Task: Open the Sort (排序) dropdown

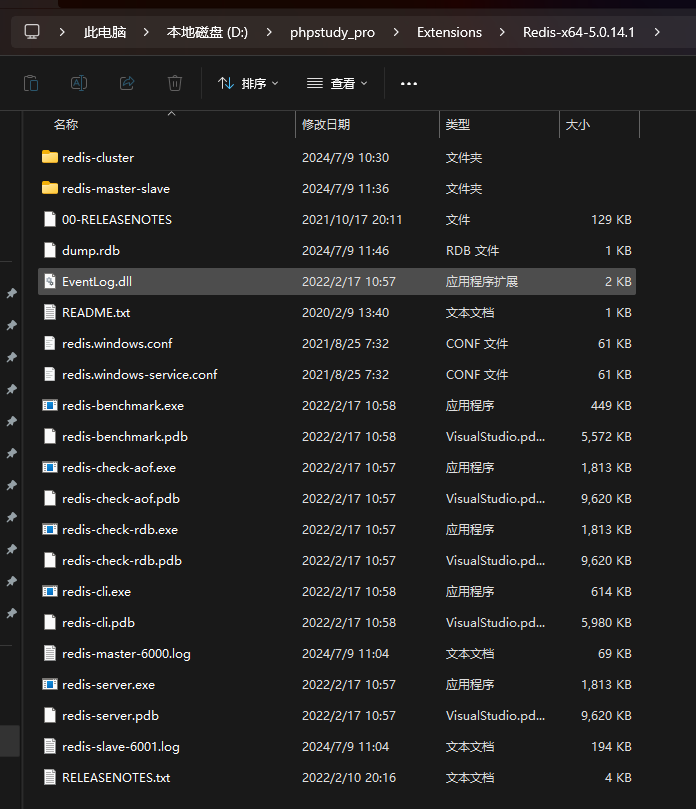Action: (x=248, y=83)
